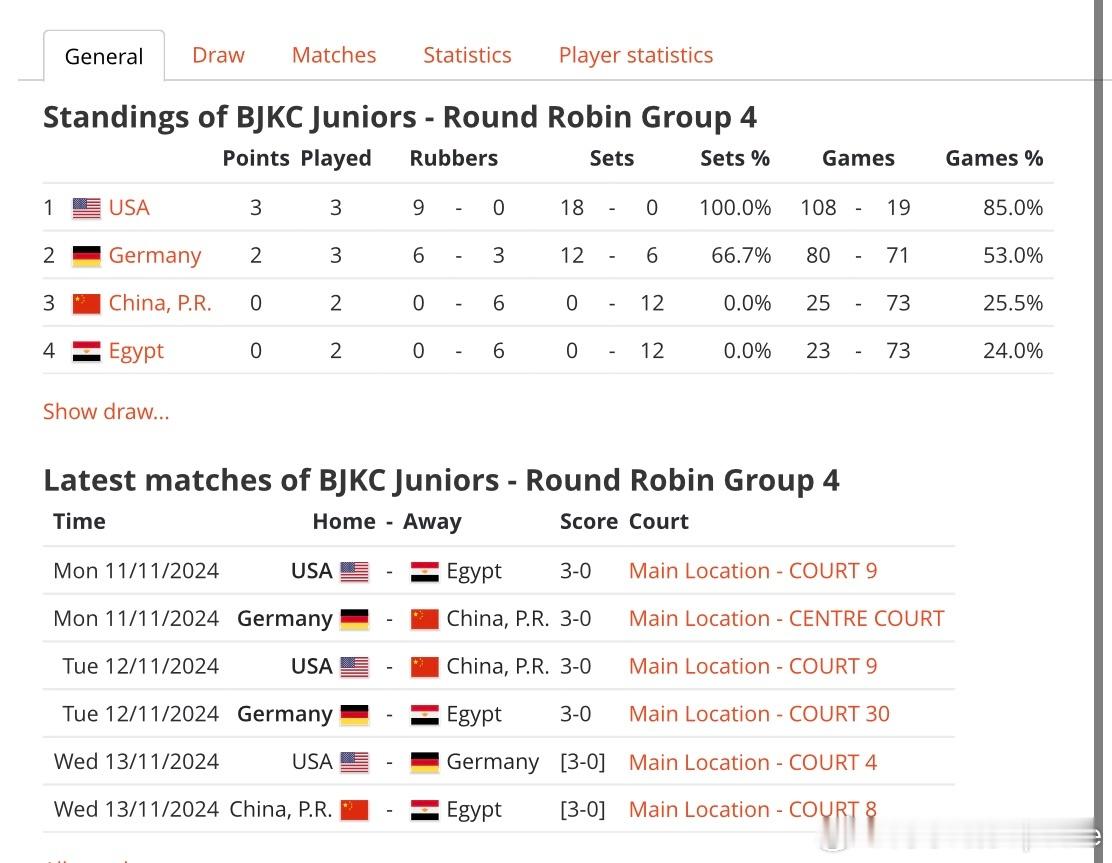
Task: Open the Matches tab
Action: 334,55
